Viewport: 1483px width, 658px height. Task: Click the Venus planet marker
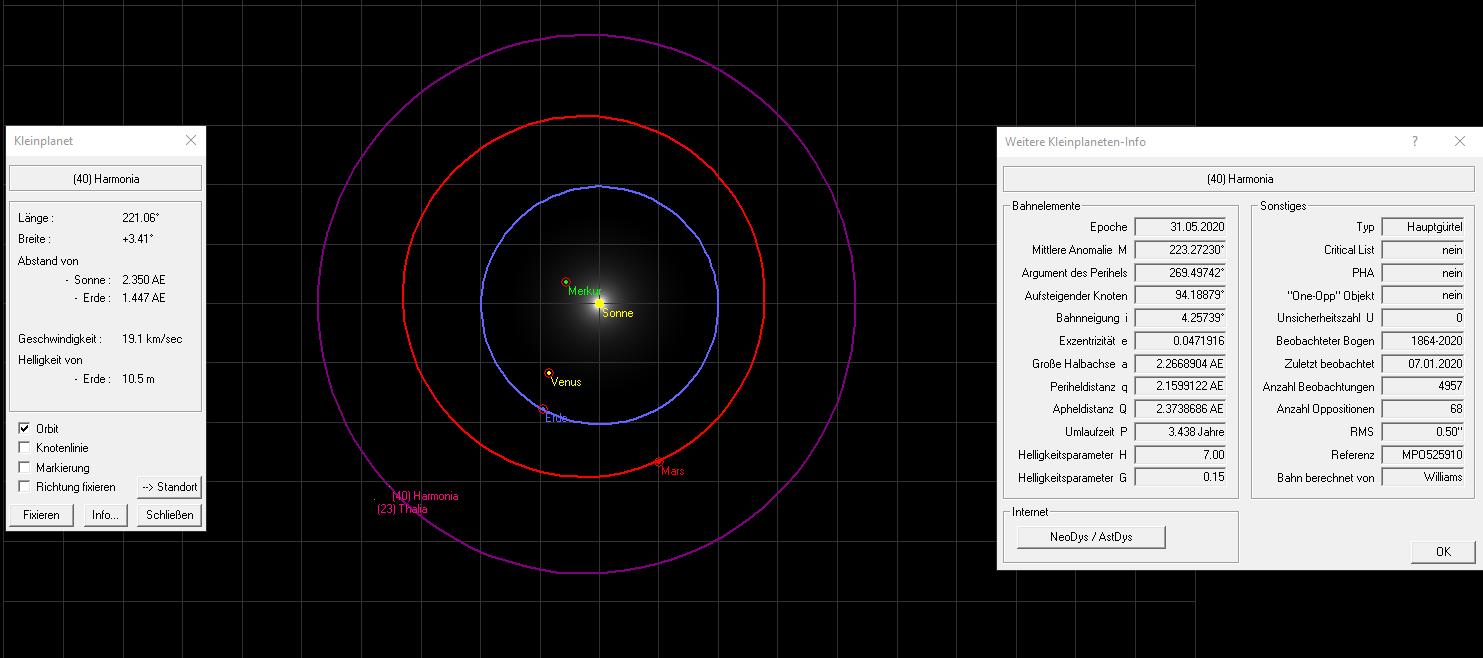[x=549, y=373]
